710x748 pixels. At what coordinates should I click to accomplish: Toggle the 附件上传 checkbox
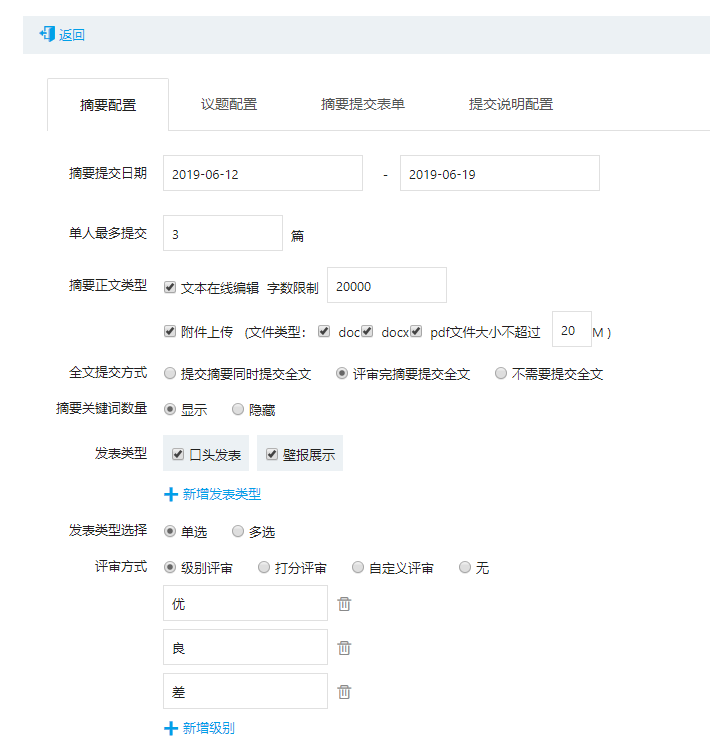point(170,331)
